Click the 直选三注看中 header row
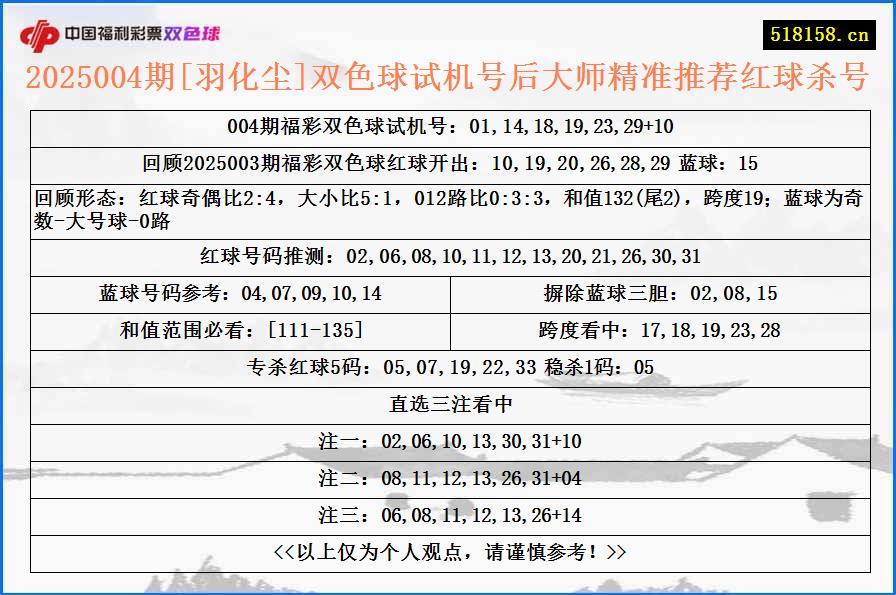896x595 pixels. tap(448, 404)
